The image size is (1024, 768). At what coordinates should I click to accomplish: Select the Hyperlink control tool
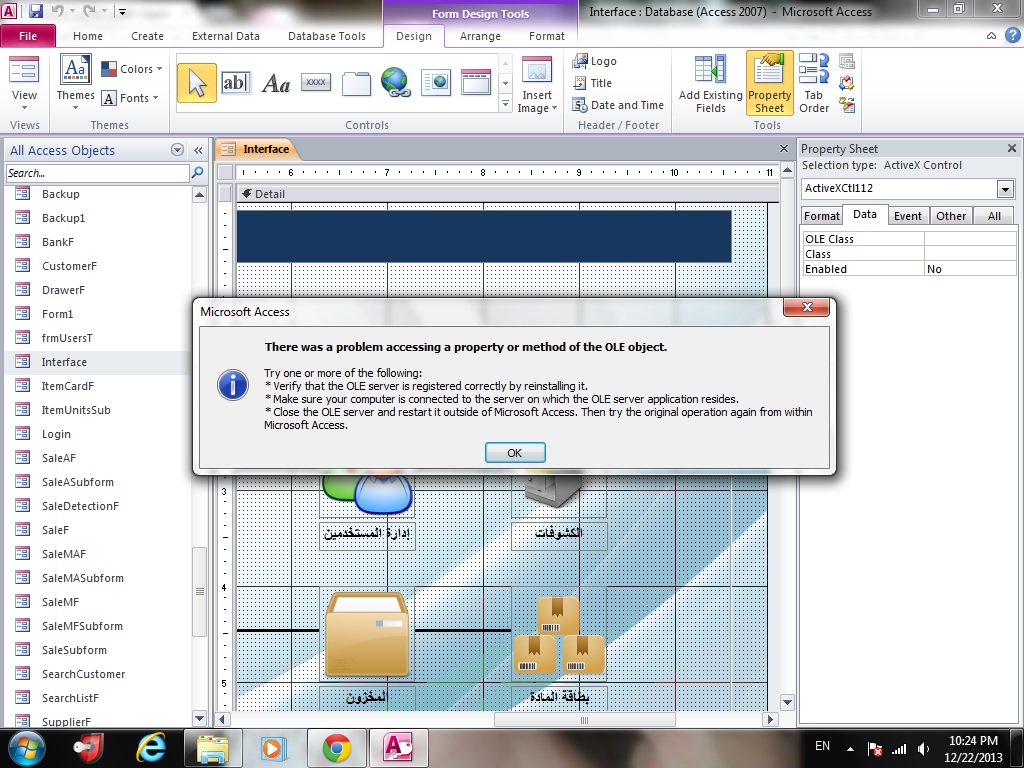(396, 83)
